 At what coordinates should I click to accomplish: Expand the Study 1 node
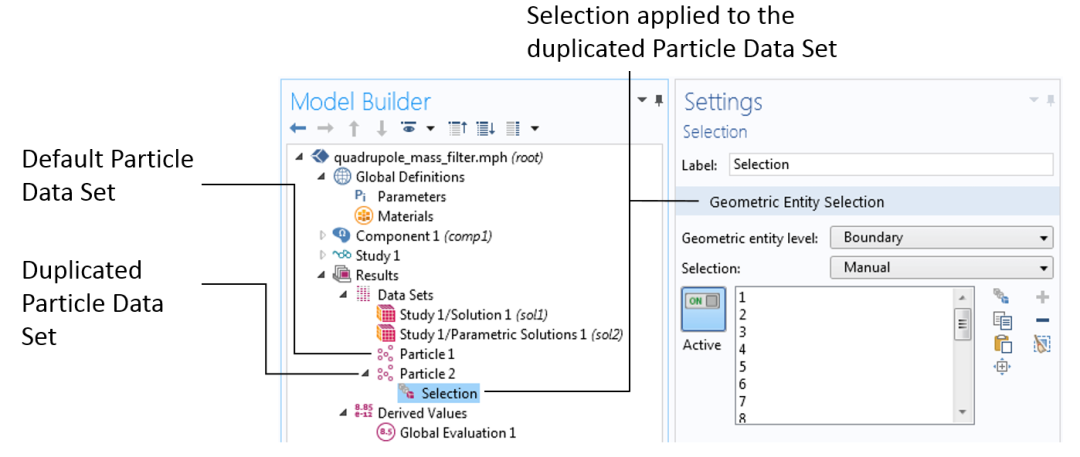pos(322,256)
